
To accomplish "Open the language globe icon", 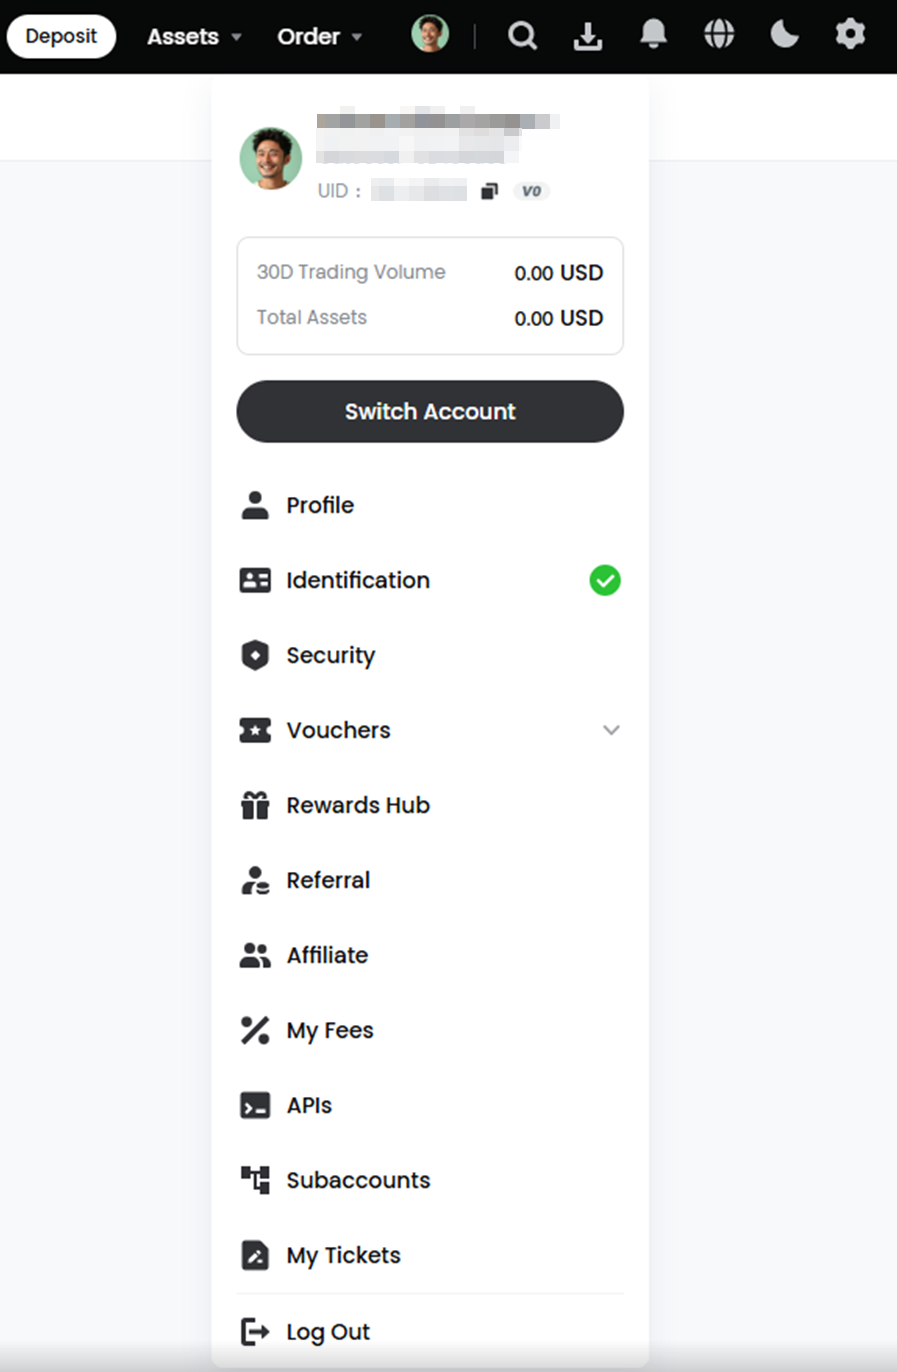I will 719,35.
